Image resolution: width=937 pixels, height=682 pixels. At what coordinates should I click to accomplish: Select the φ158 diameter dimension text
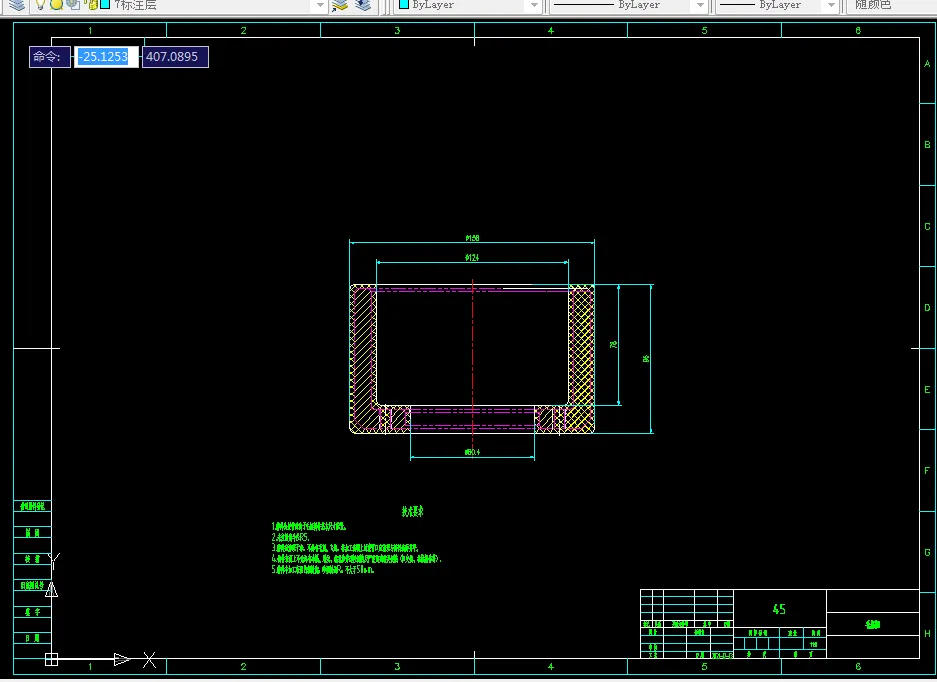point(472,238)
